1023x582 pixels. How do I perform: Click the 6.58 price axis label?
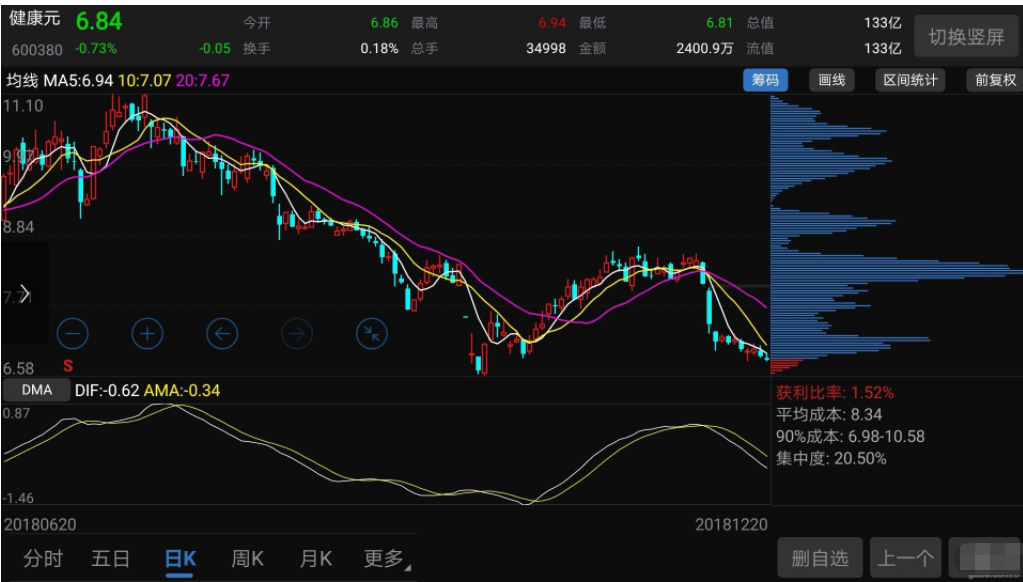click(18, 368)
